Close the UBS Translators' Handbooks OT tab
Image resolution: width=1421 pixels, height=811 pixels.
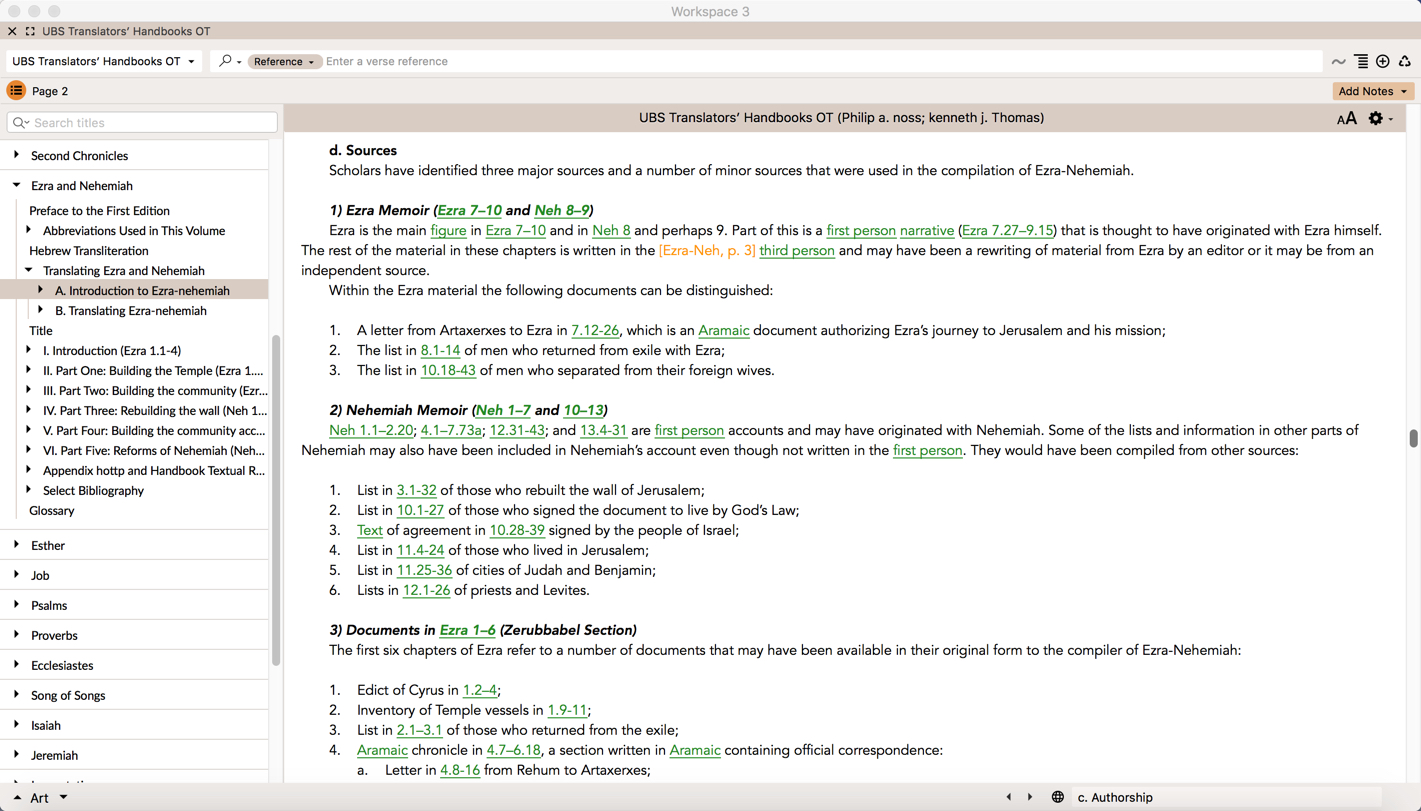coord(12,31)
